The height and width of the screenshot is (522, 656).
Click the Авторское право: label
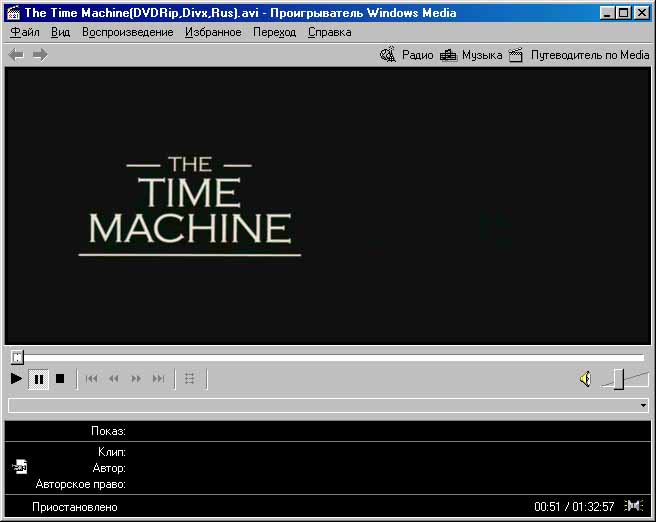(x=81, y=484)
